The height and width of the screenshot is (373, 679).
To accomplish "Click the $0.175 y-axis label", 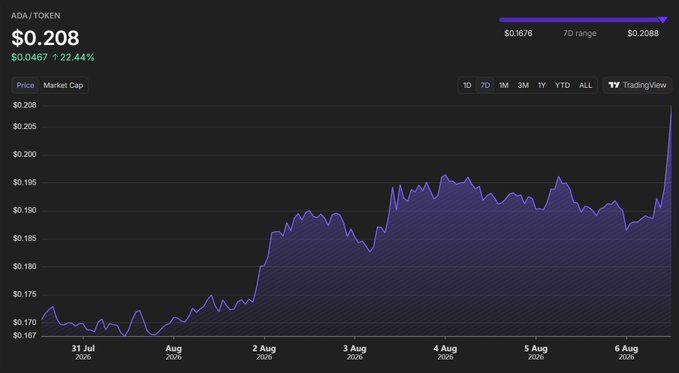I will pos(25,295).
